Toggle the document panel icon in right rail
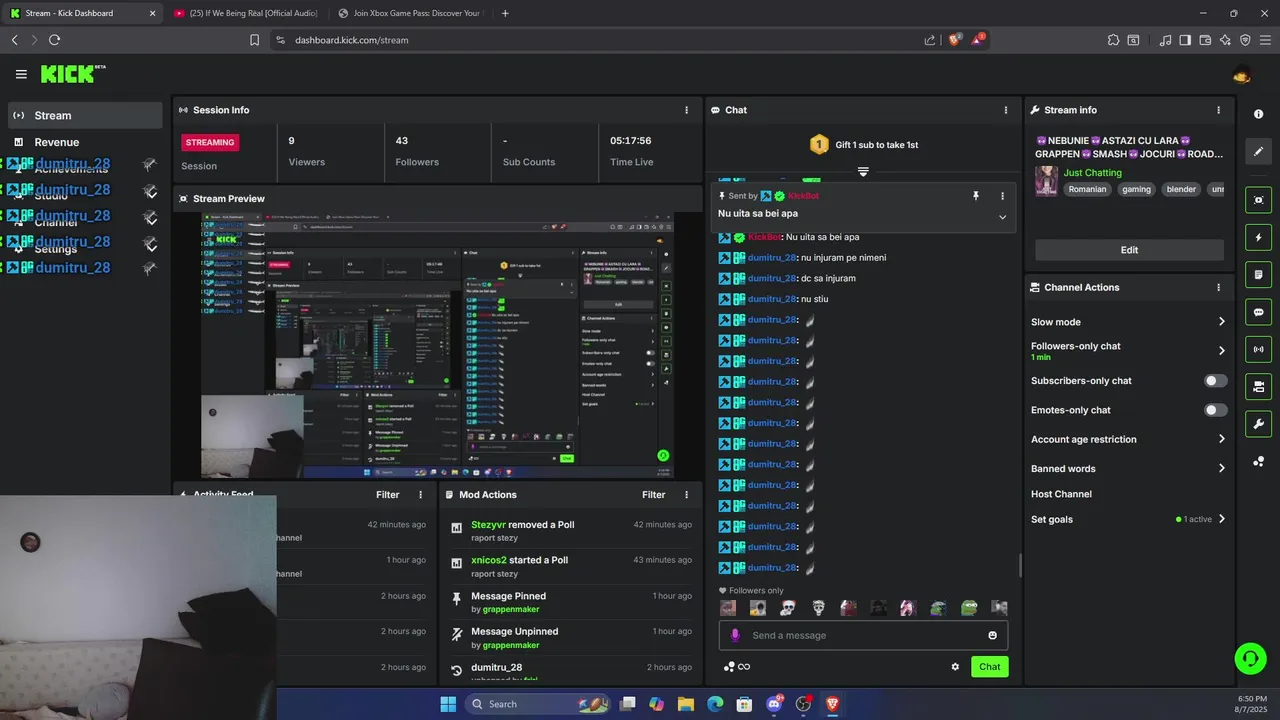The image size is (1280, 720). click(1258, 274)
